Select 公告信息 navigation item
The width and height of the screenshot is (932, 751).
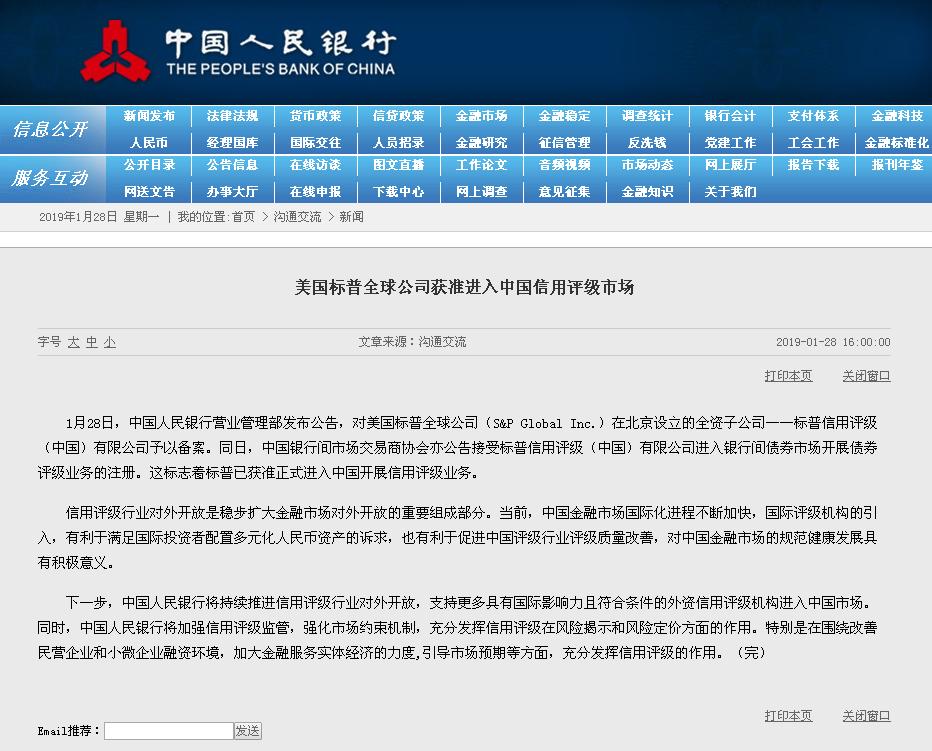(232, 165)
